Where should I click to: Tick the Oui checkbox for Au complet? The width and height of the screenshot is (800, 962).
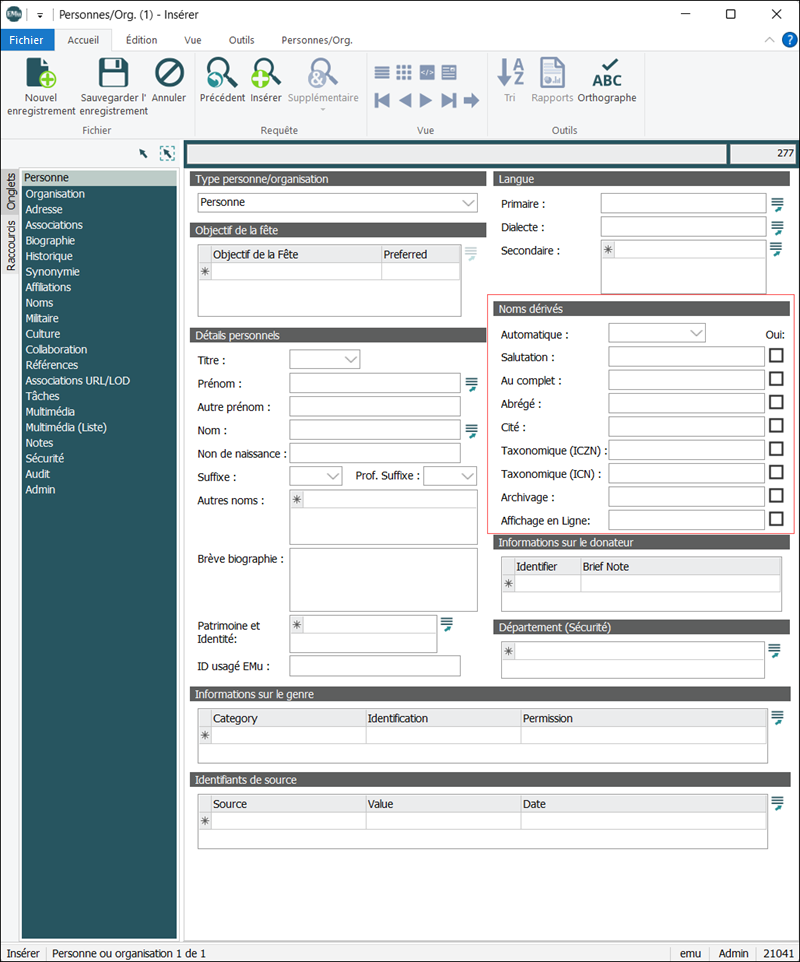click(776, 379)
